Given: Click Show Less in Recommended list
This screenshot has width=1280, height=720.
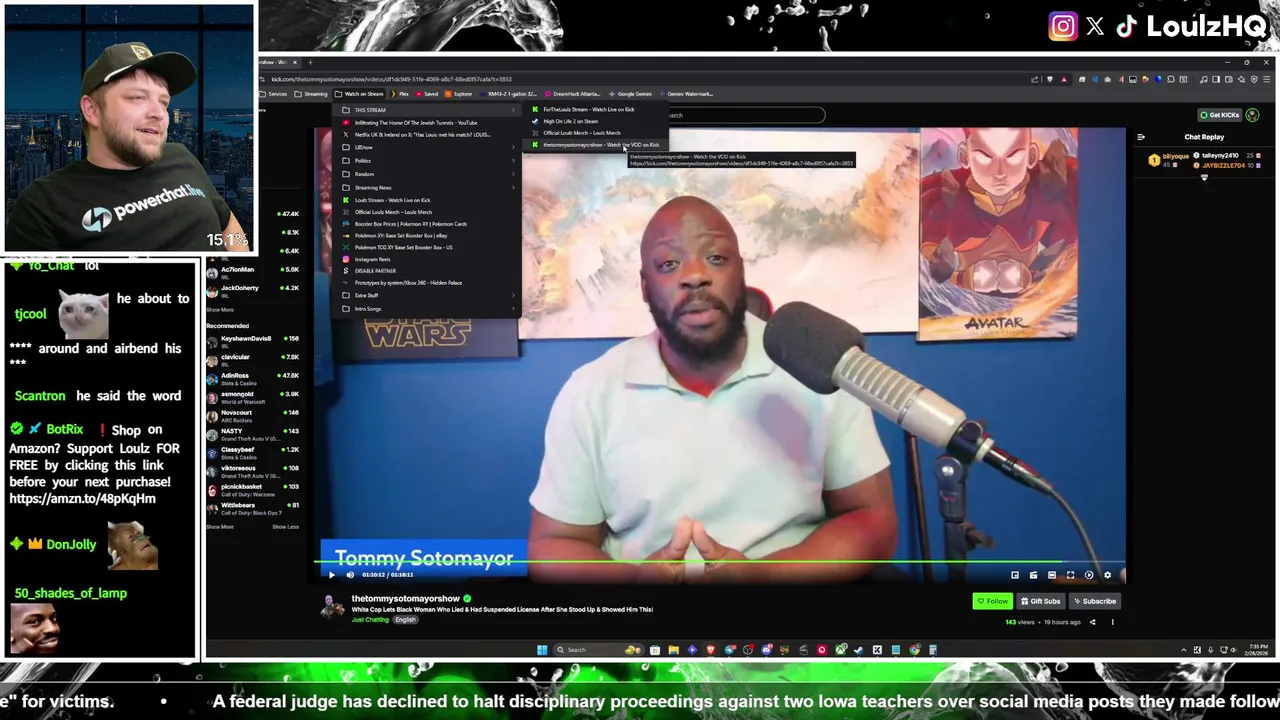Looking at the screenshot, I should 285,526.
